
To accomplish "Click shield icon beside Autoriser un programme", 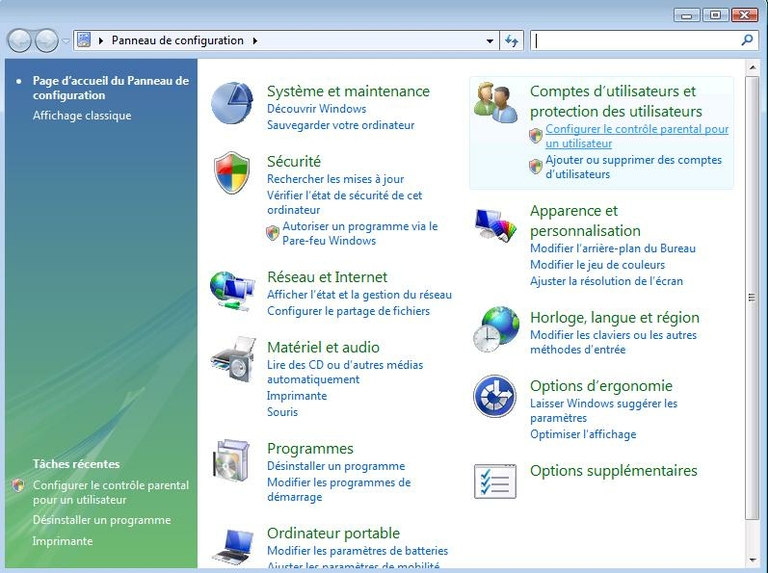I will point(273,233).
